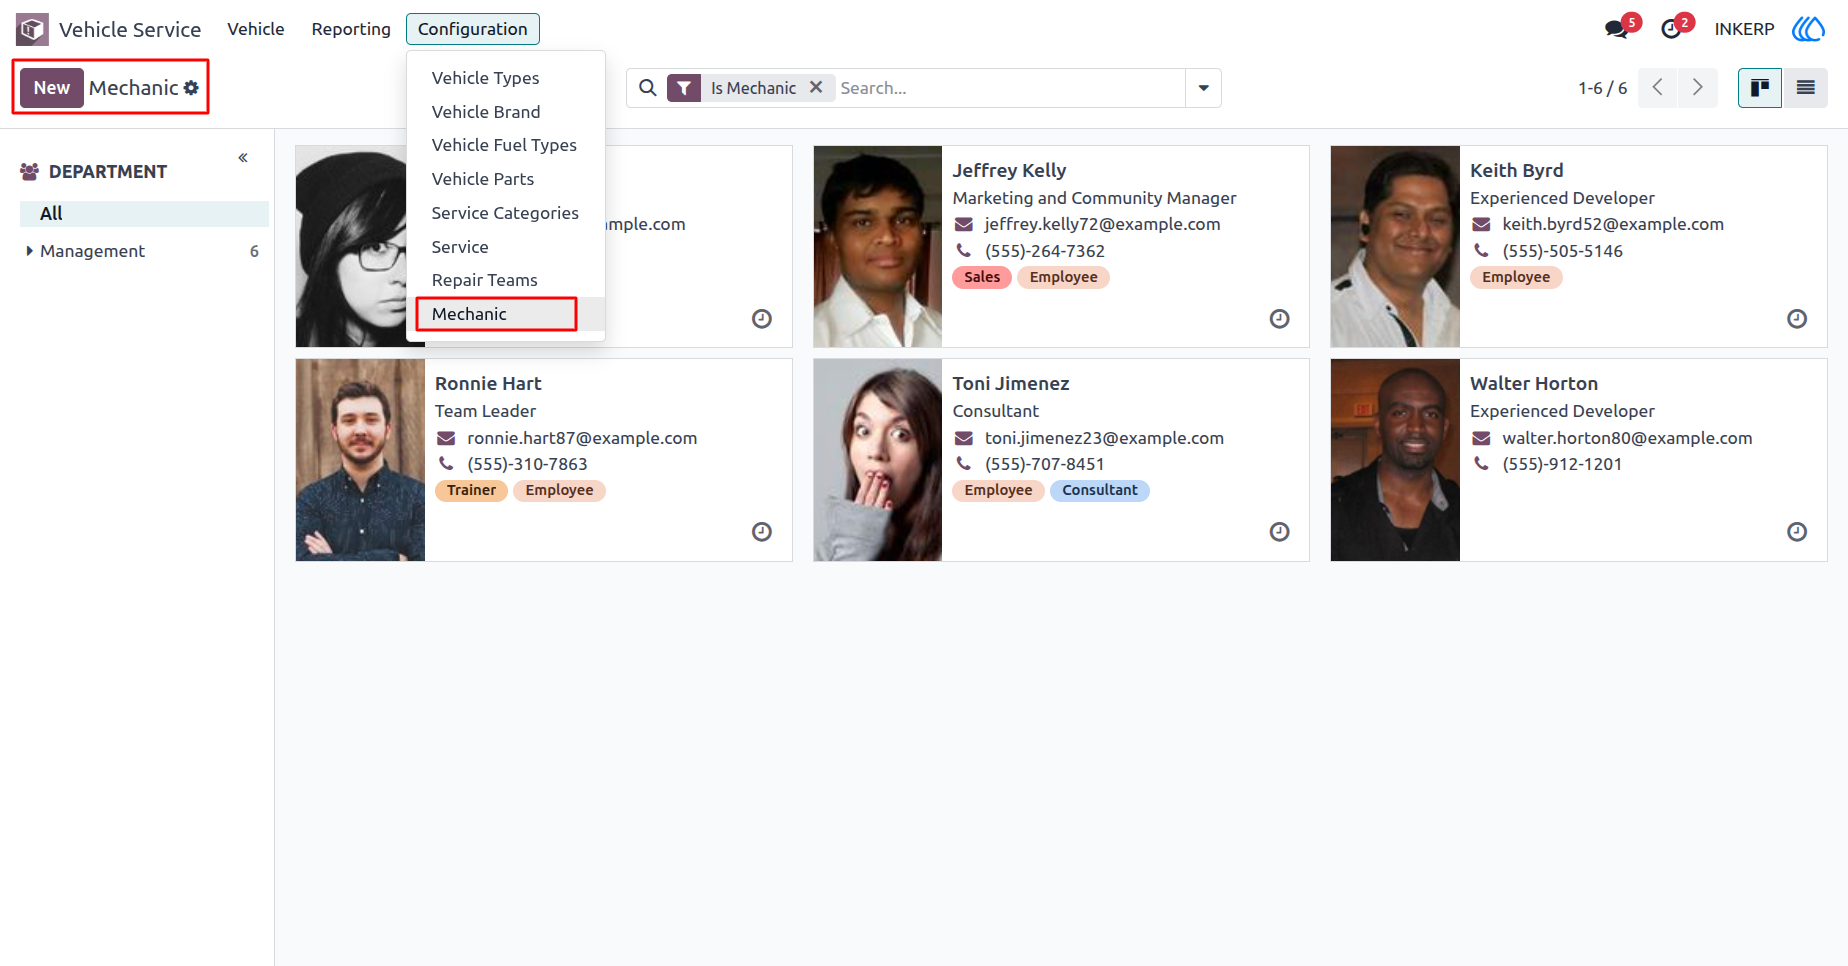Open Walter Horton's employee name
Image resolution: width=1848 pixels, height=966 pixels.
click(x=1534, y=383)
